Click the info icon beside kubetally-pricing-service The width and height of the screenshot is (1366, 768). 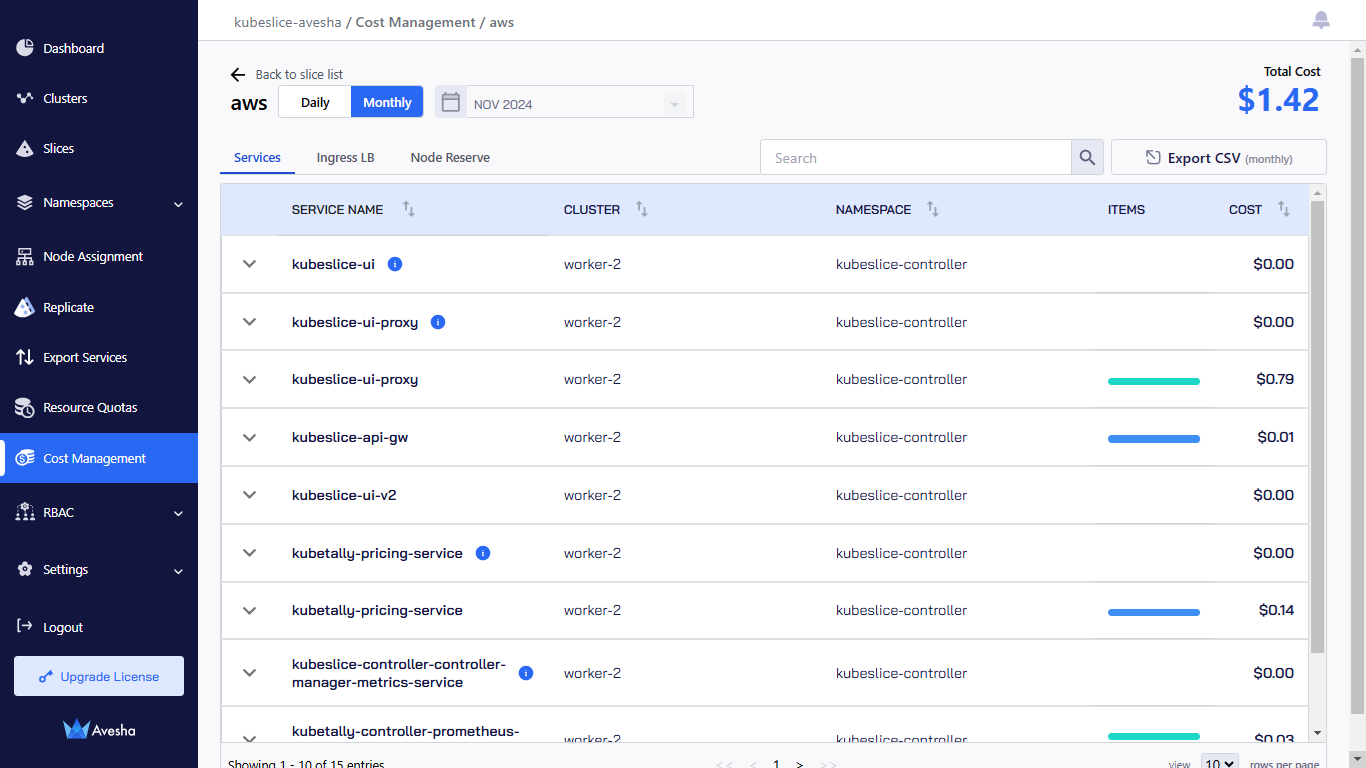click(483, 553)
